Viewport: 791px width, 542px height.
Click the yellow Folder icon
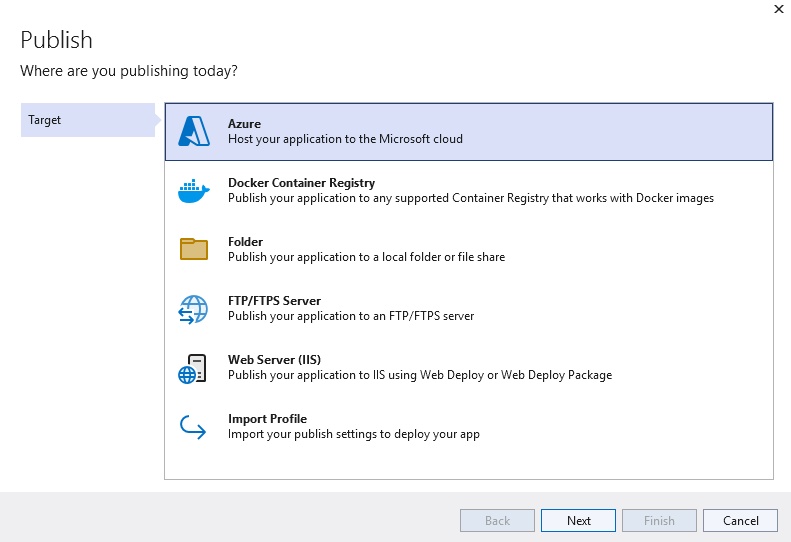(x=194, y=249)
